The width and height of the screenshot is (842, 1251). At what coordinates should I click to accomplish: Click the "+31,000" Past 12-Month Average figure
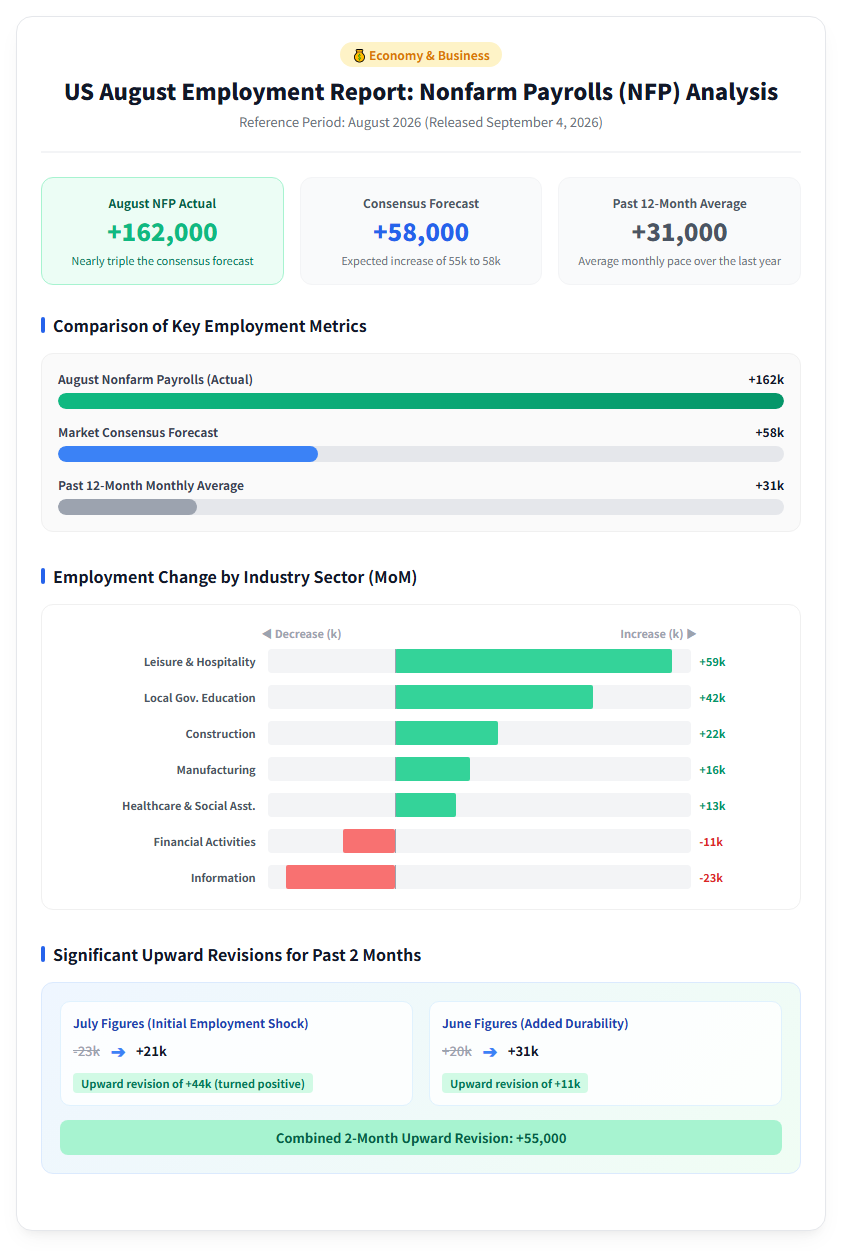pos(679,232)
